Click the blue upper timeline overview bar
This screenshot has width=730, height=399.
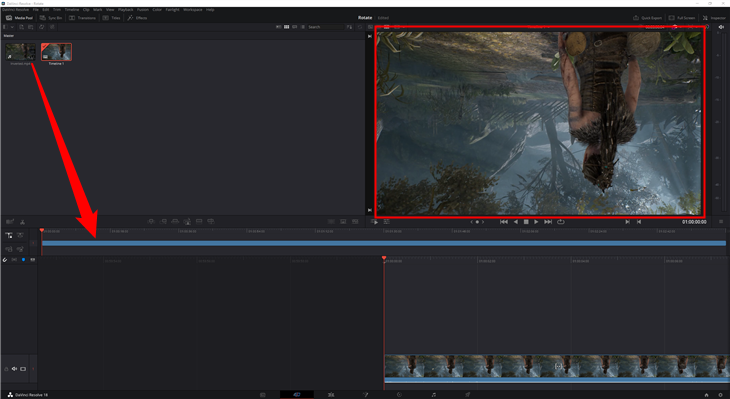[384, 243]
